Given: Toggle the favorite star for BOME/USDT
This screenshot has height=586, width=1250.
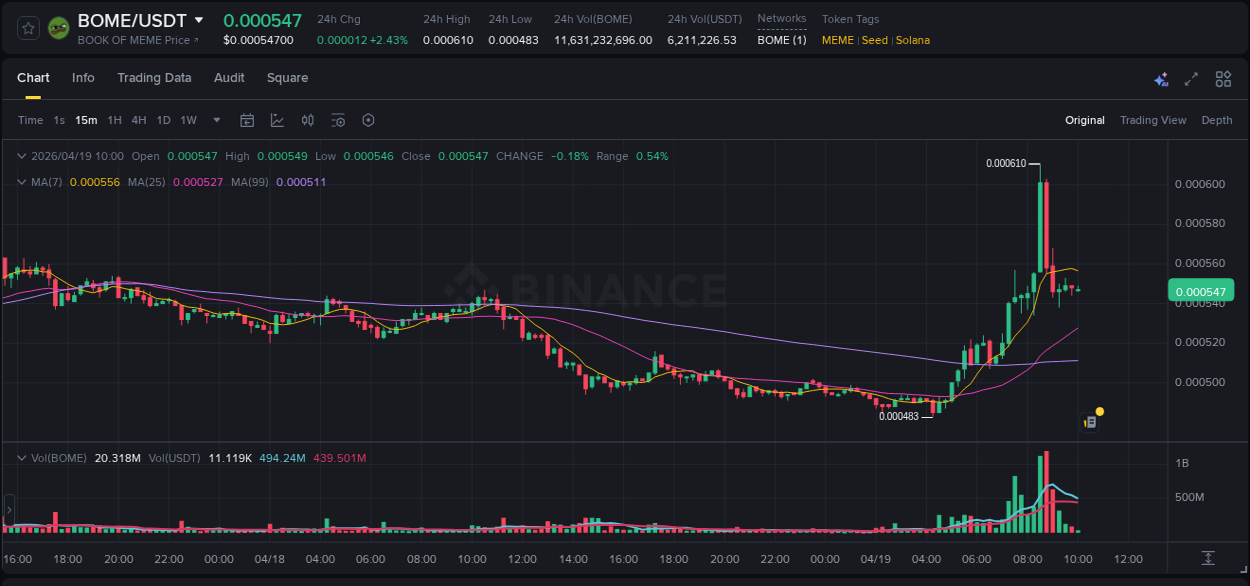Looking at the screenshot, I should click(27, 27).
